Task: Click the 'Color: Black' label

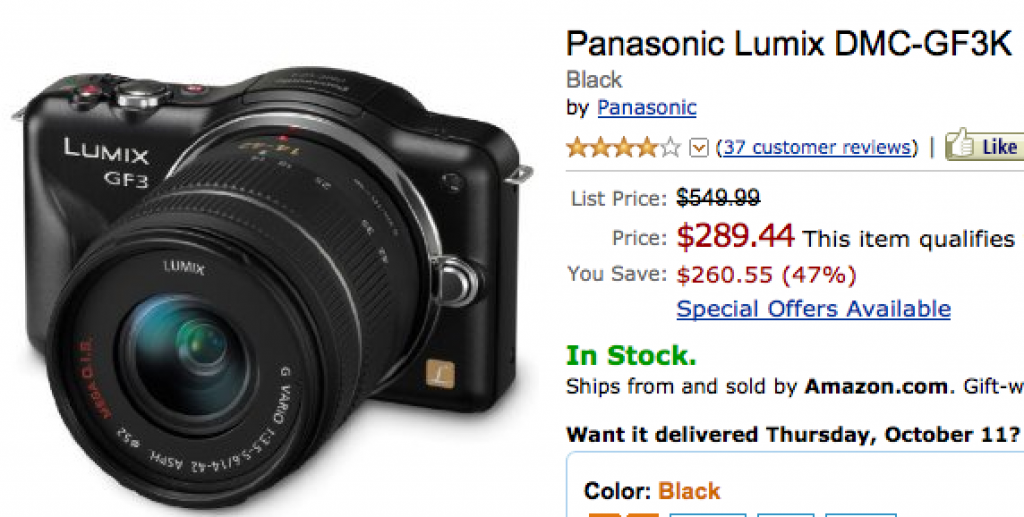Action: tap(652, 491)
